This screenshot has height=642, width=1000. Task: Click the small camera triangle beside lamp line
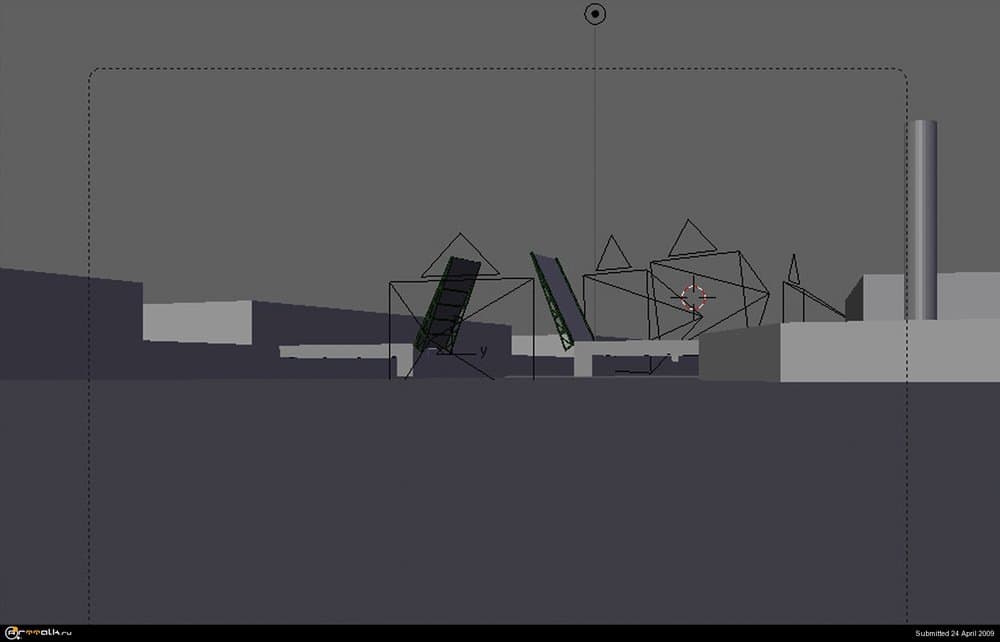tap(613, 254)
